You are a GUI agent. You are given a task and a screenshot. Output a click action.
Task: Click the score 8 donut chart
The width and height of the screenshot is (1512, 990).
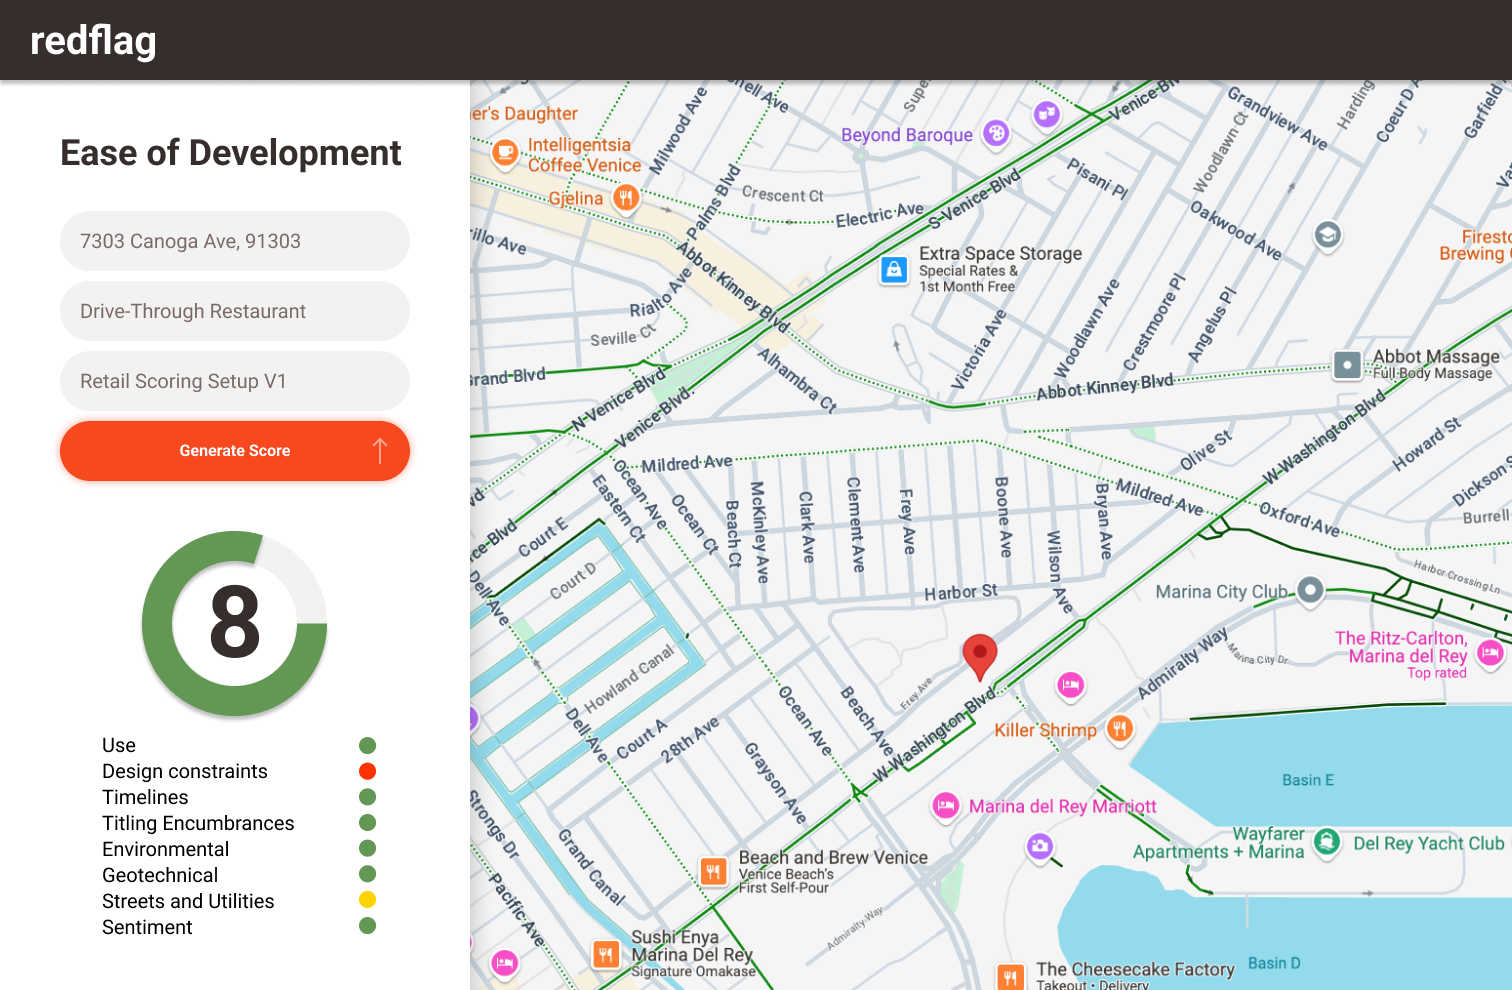point(235,623)
